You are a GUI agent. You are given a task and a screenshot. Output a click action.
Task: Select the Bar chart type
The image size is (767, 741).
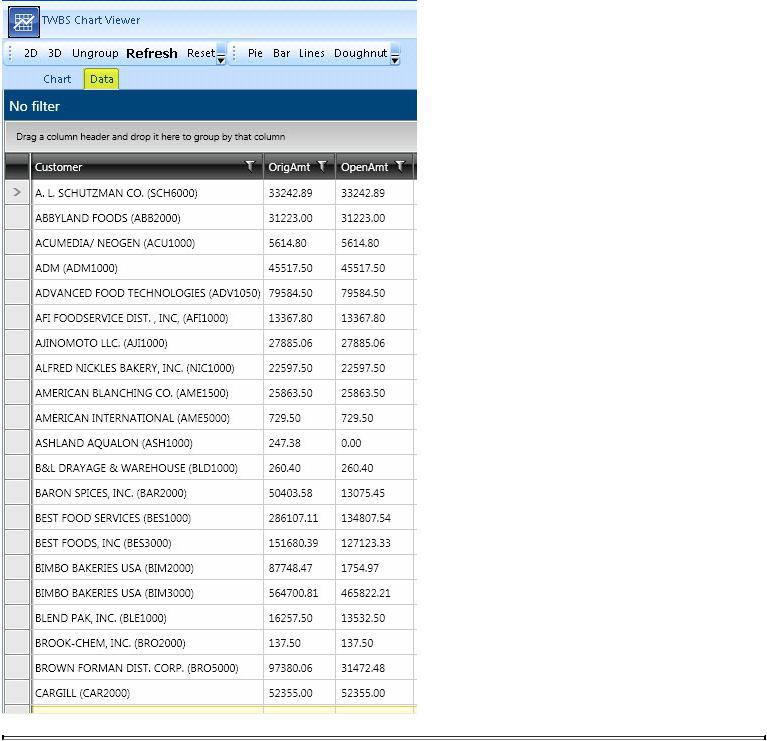pos(281,53)
